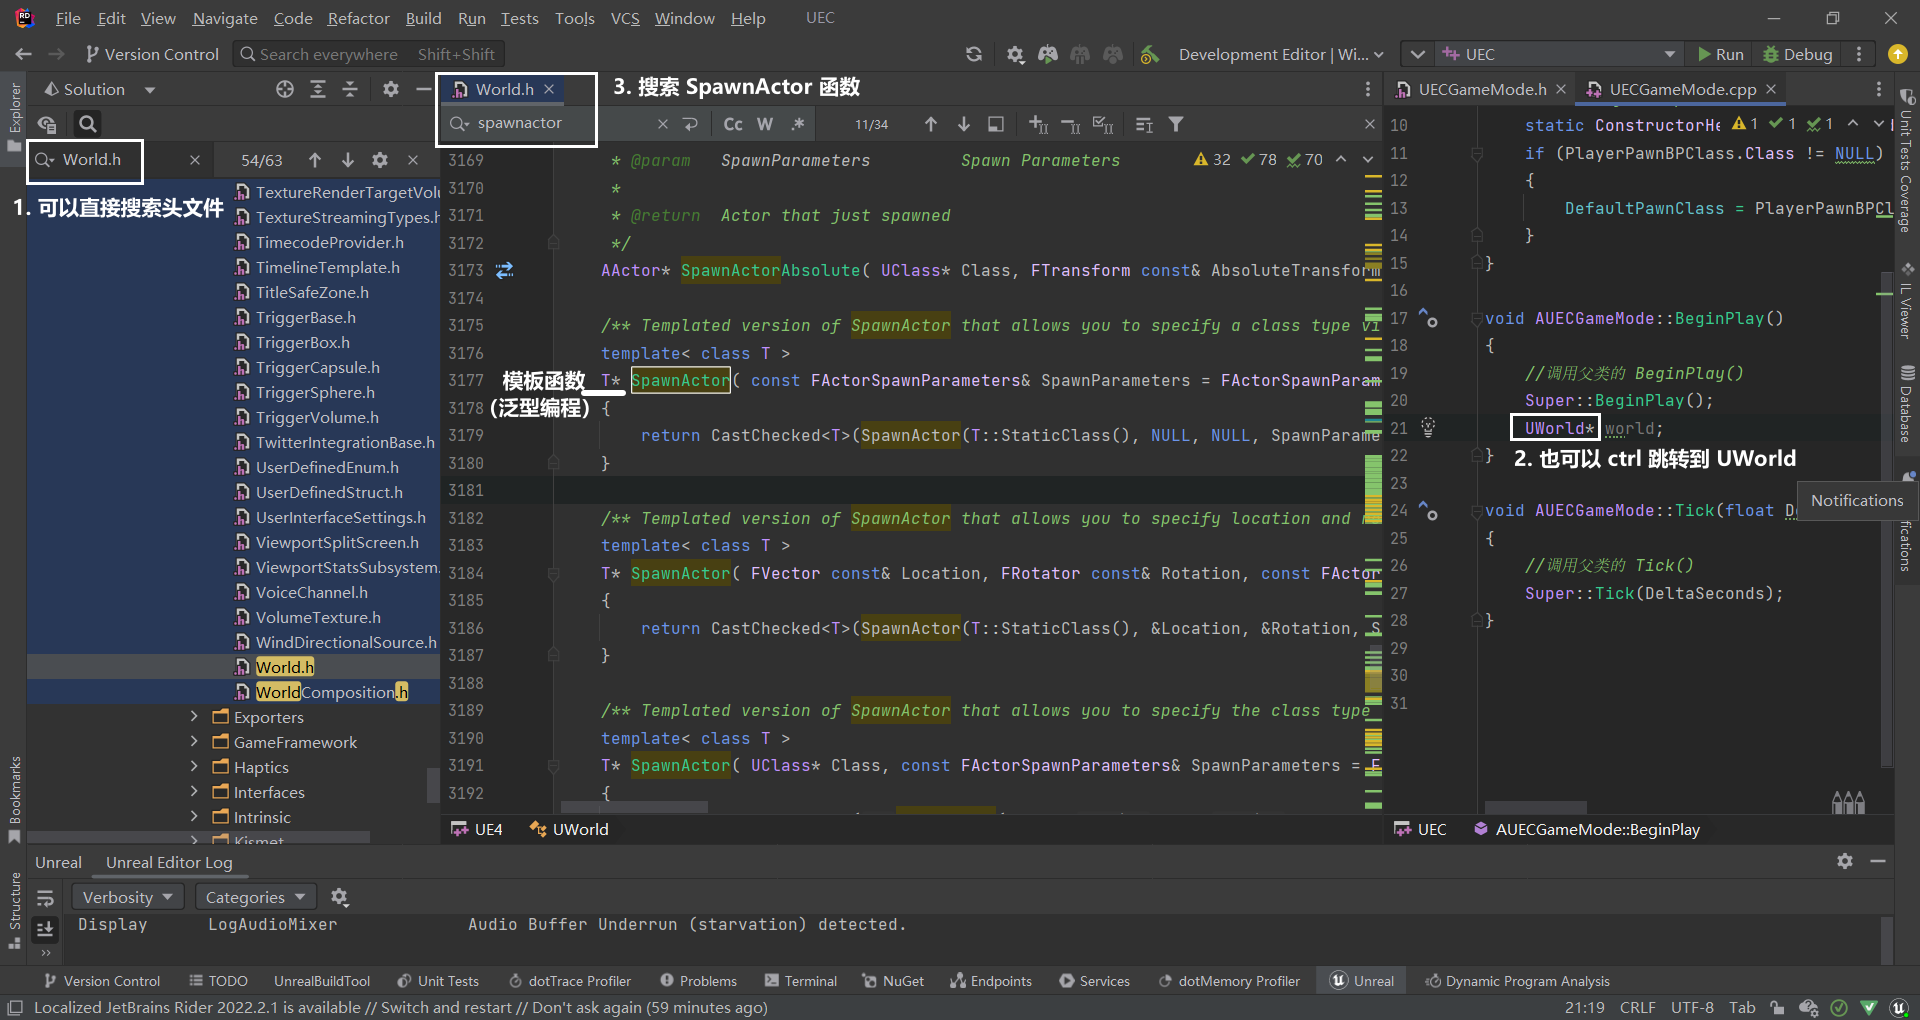This screenshot has height=1020, width=1920.
Task: Switch to the UECGameMode.h tab
Action: click(x=1481, y=90)
